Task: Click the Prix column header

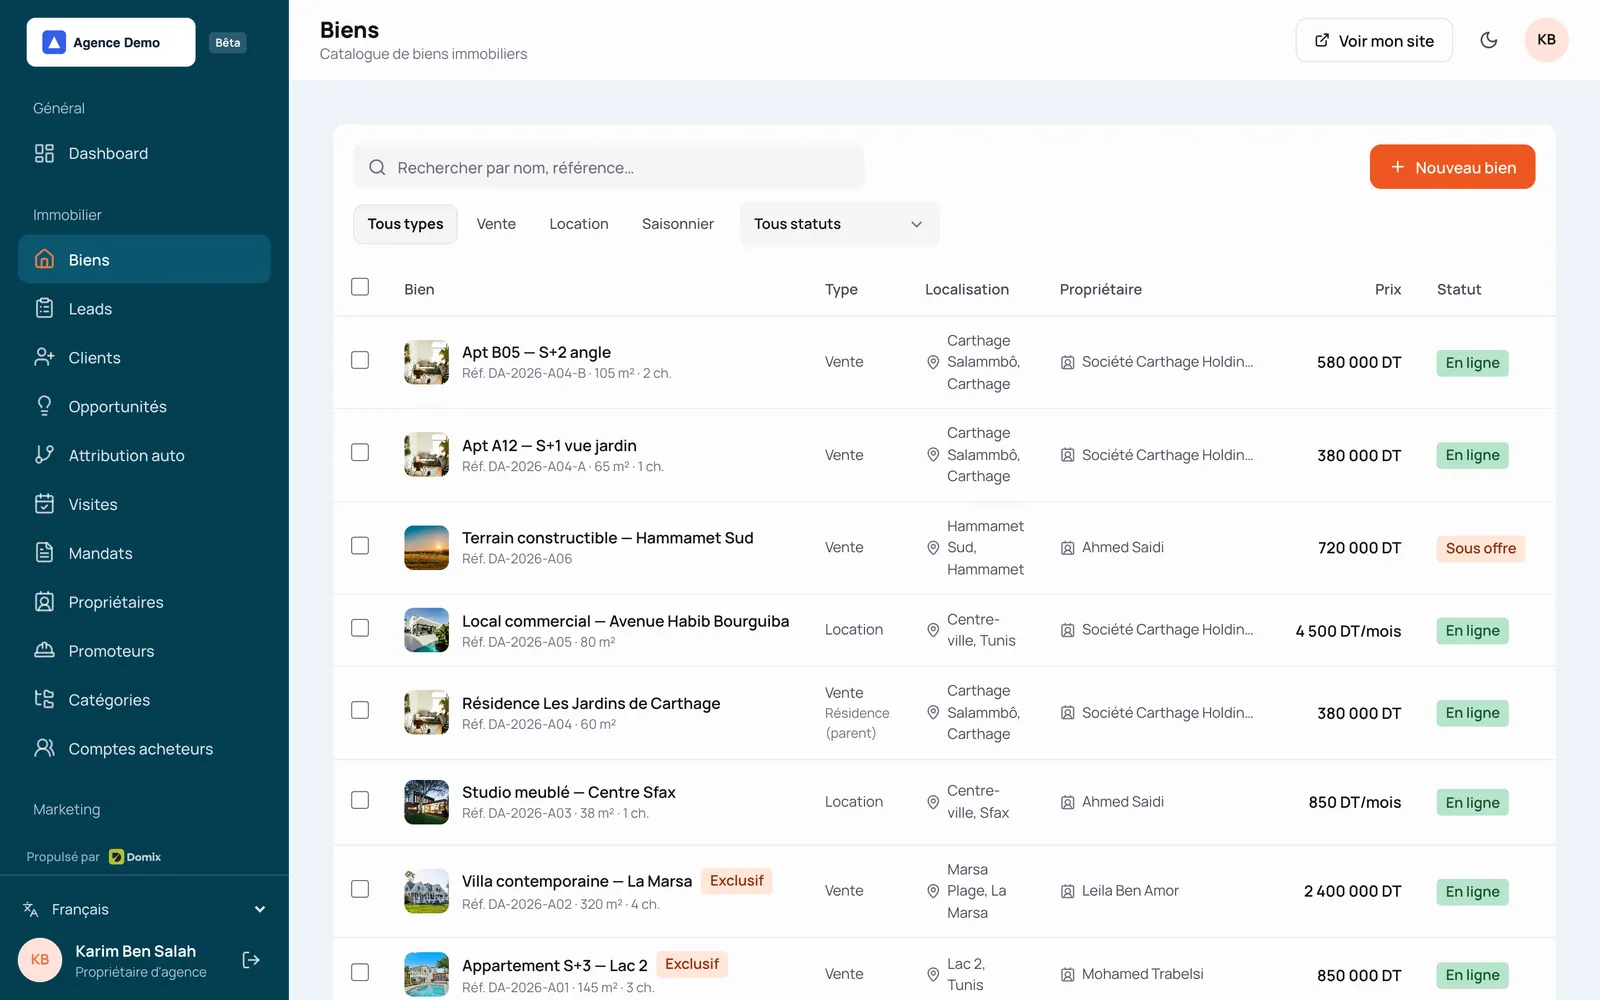Action: [1387, 289]
